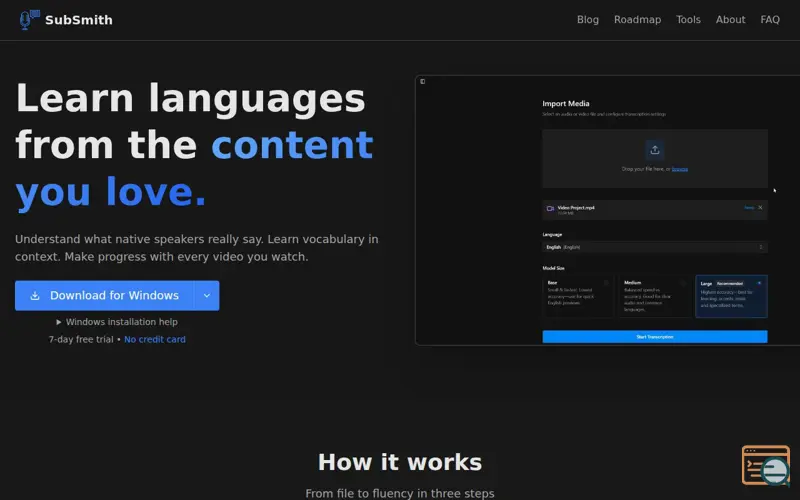Screen dimensions: 800x500
Task: Open the Language dropdown showing English
Action: 655,247
